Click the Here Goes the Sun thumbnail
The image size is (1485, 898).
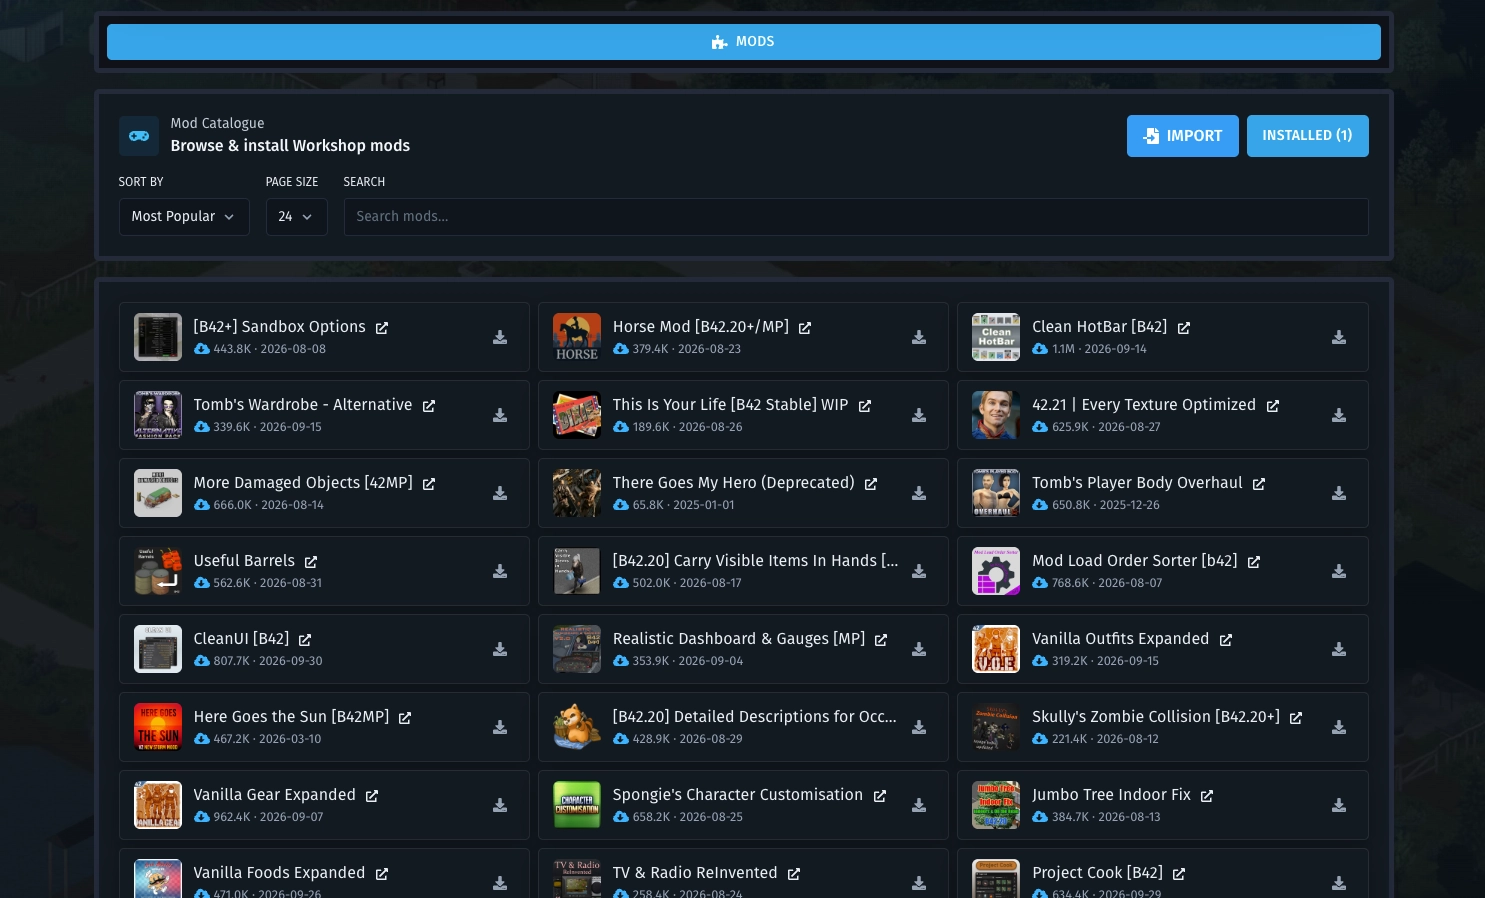pyautogui.click(x=158, y=727)
